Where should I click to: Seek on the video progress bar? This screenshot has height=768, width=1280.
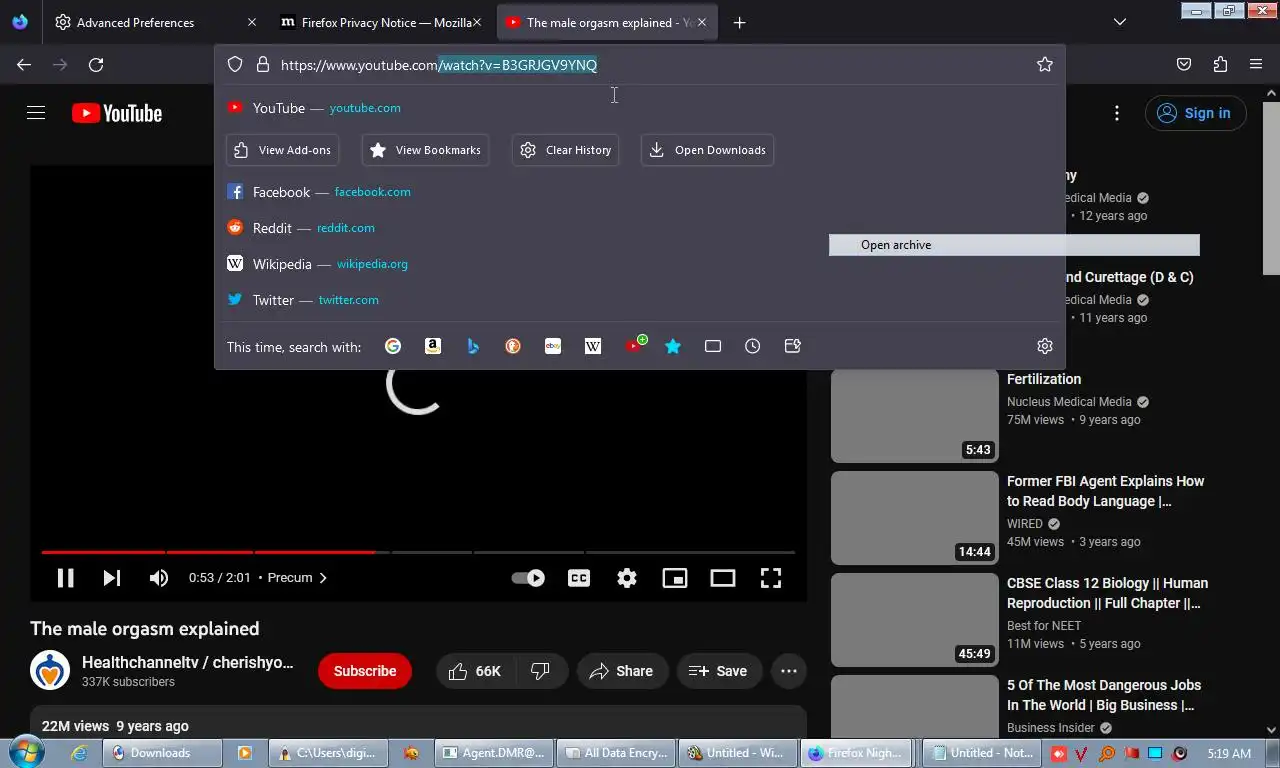(x=418, y=552)
